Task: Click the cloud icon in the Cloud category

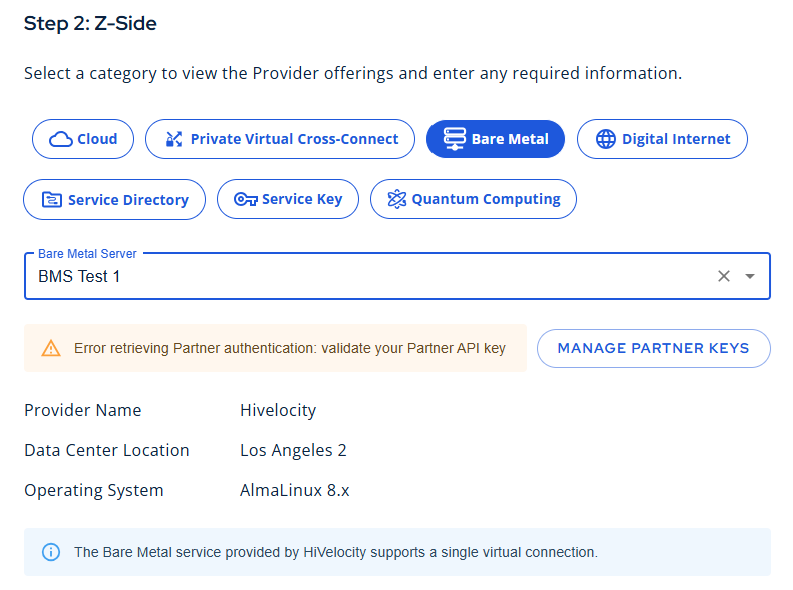Action: pos(61,139)
